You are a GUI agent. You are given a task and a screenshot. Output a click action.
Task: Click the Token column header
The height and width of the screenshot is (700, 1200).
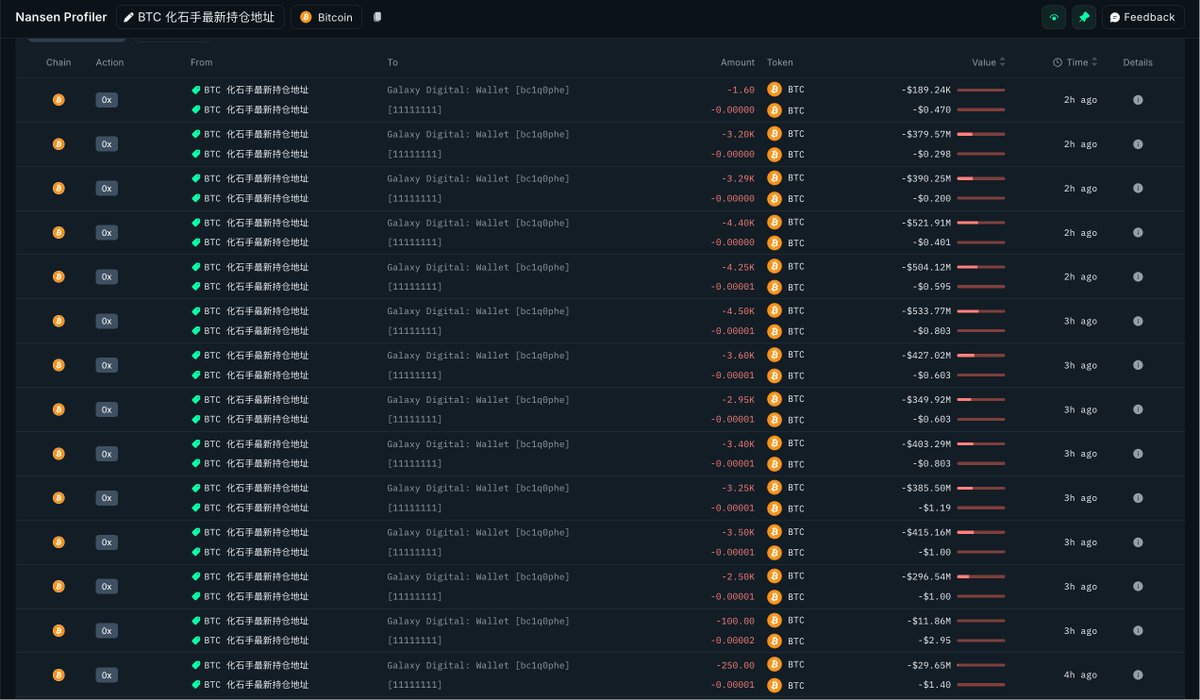(x=780, y=62)
